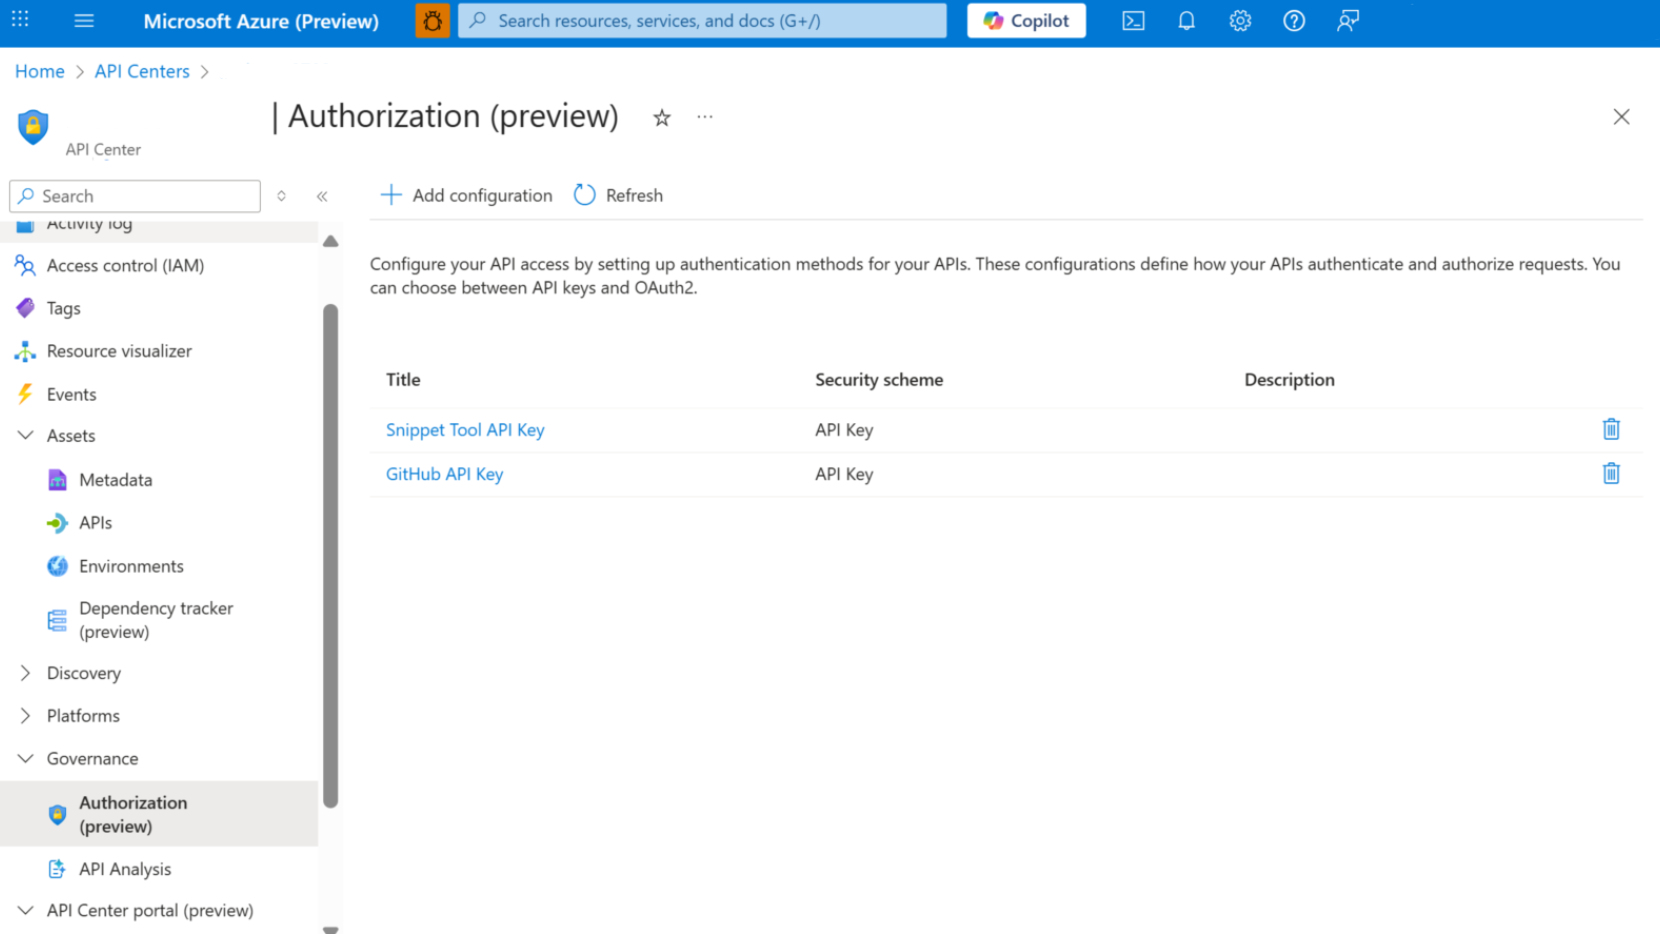Open the feedback icon in top bar

click(x=1347, y=20)
